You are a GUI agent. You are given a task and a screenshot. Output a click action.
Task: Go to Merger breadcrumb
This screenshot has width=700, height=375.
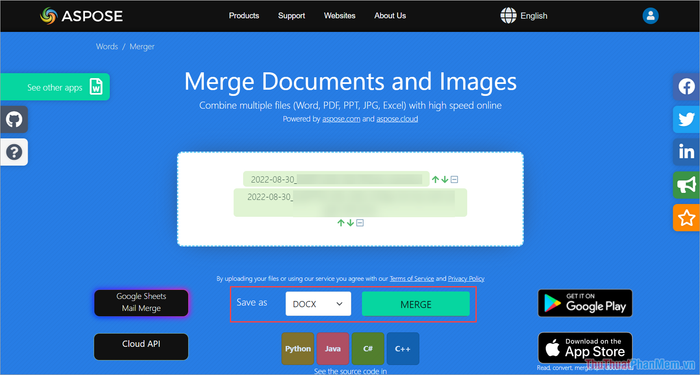(x=142, y=46)
